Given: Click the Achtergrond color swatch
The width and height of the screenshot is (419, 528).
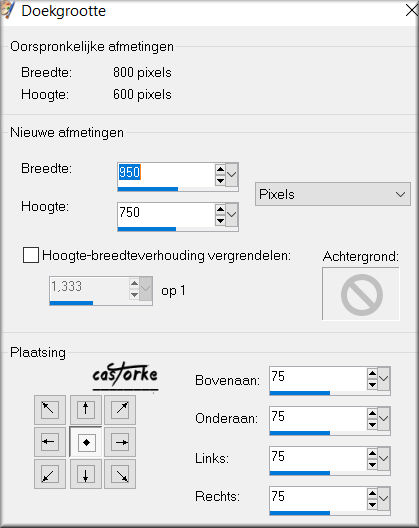Looking at the screenshot, I should (x=361, y=294).
